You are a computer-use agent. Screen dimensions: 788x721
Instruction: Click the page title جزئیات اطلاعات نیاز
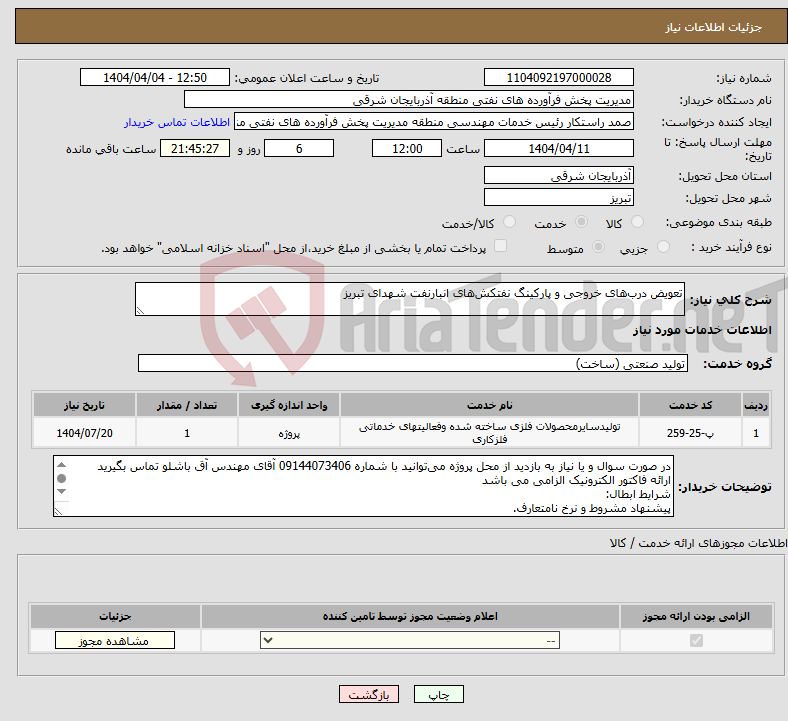point(714,27)
